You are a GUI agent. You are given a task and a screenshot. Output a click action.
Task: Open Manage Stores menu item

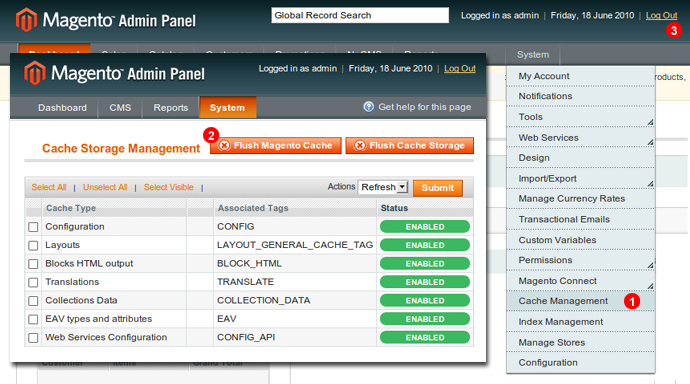(x=580, y=342)
